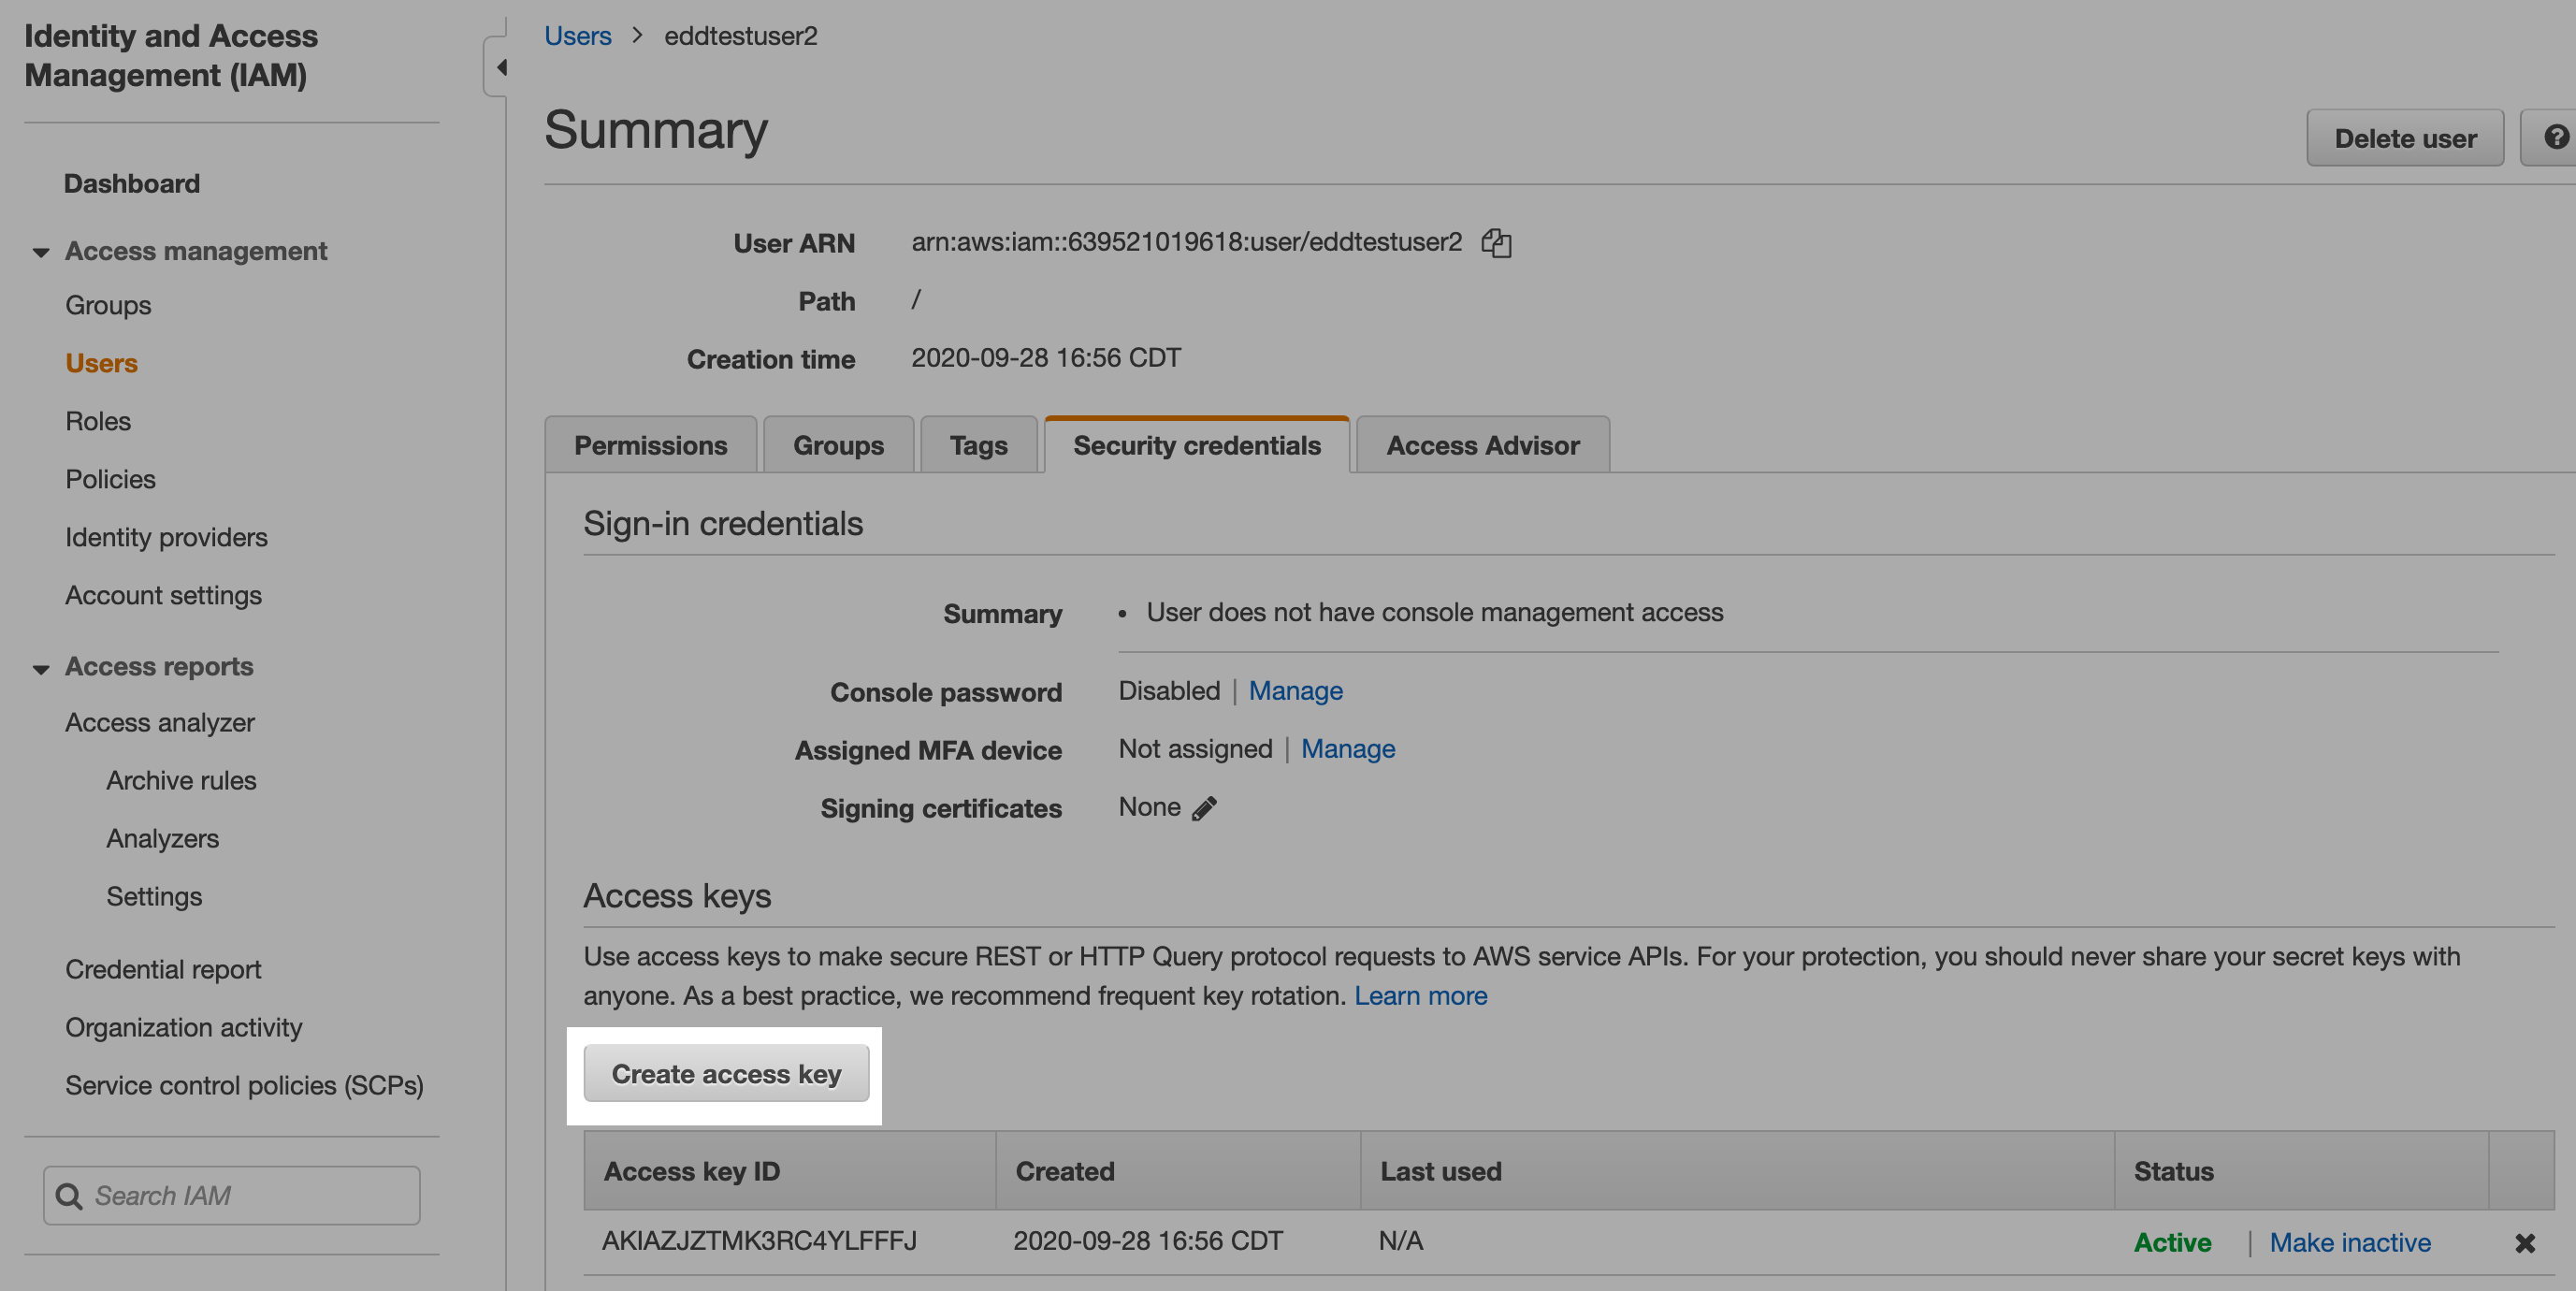Open Account settings in the sidebar
2576x1291 pixels.
(x=163, y=595)
